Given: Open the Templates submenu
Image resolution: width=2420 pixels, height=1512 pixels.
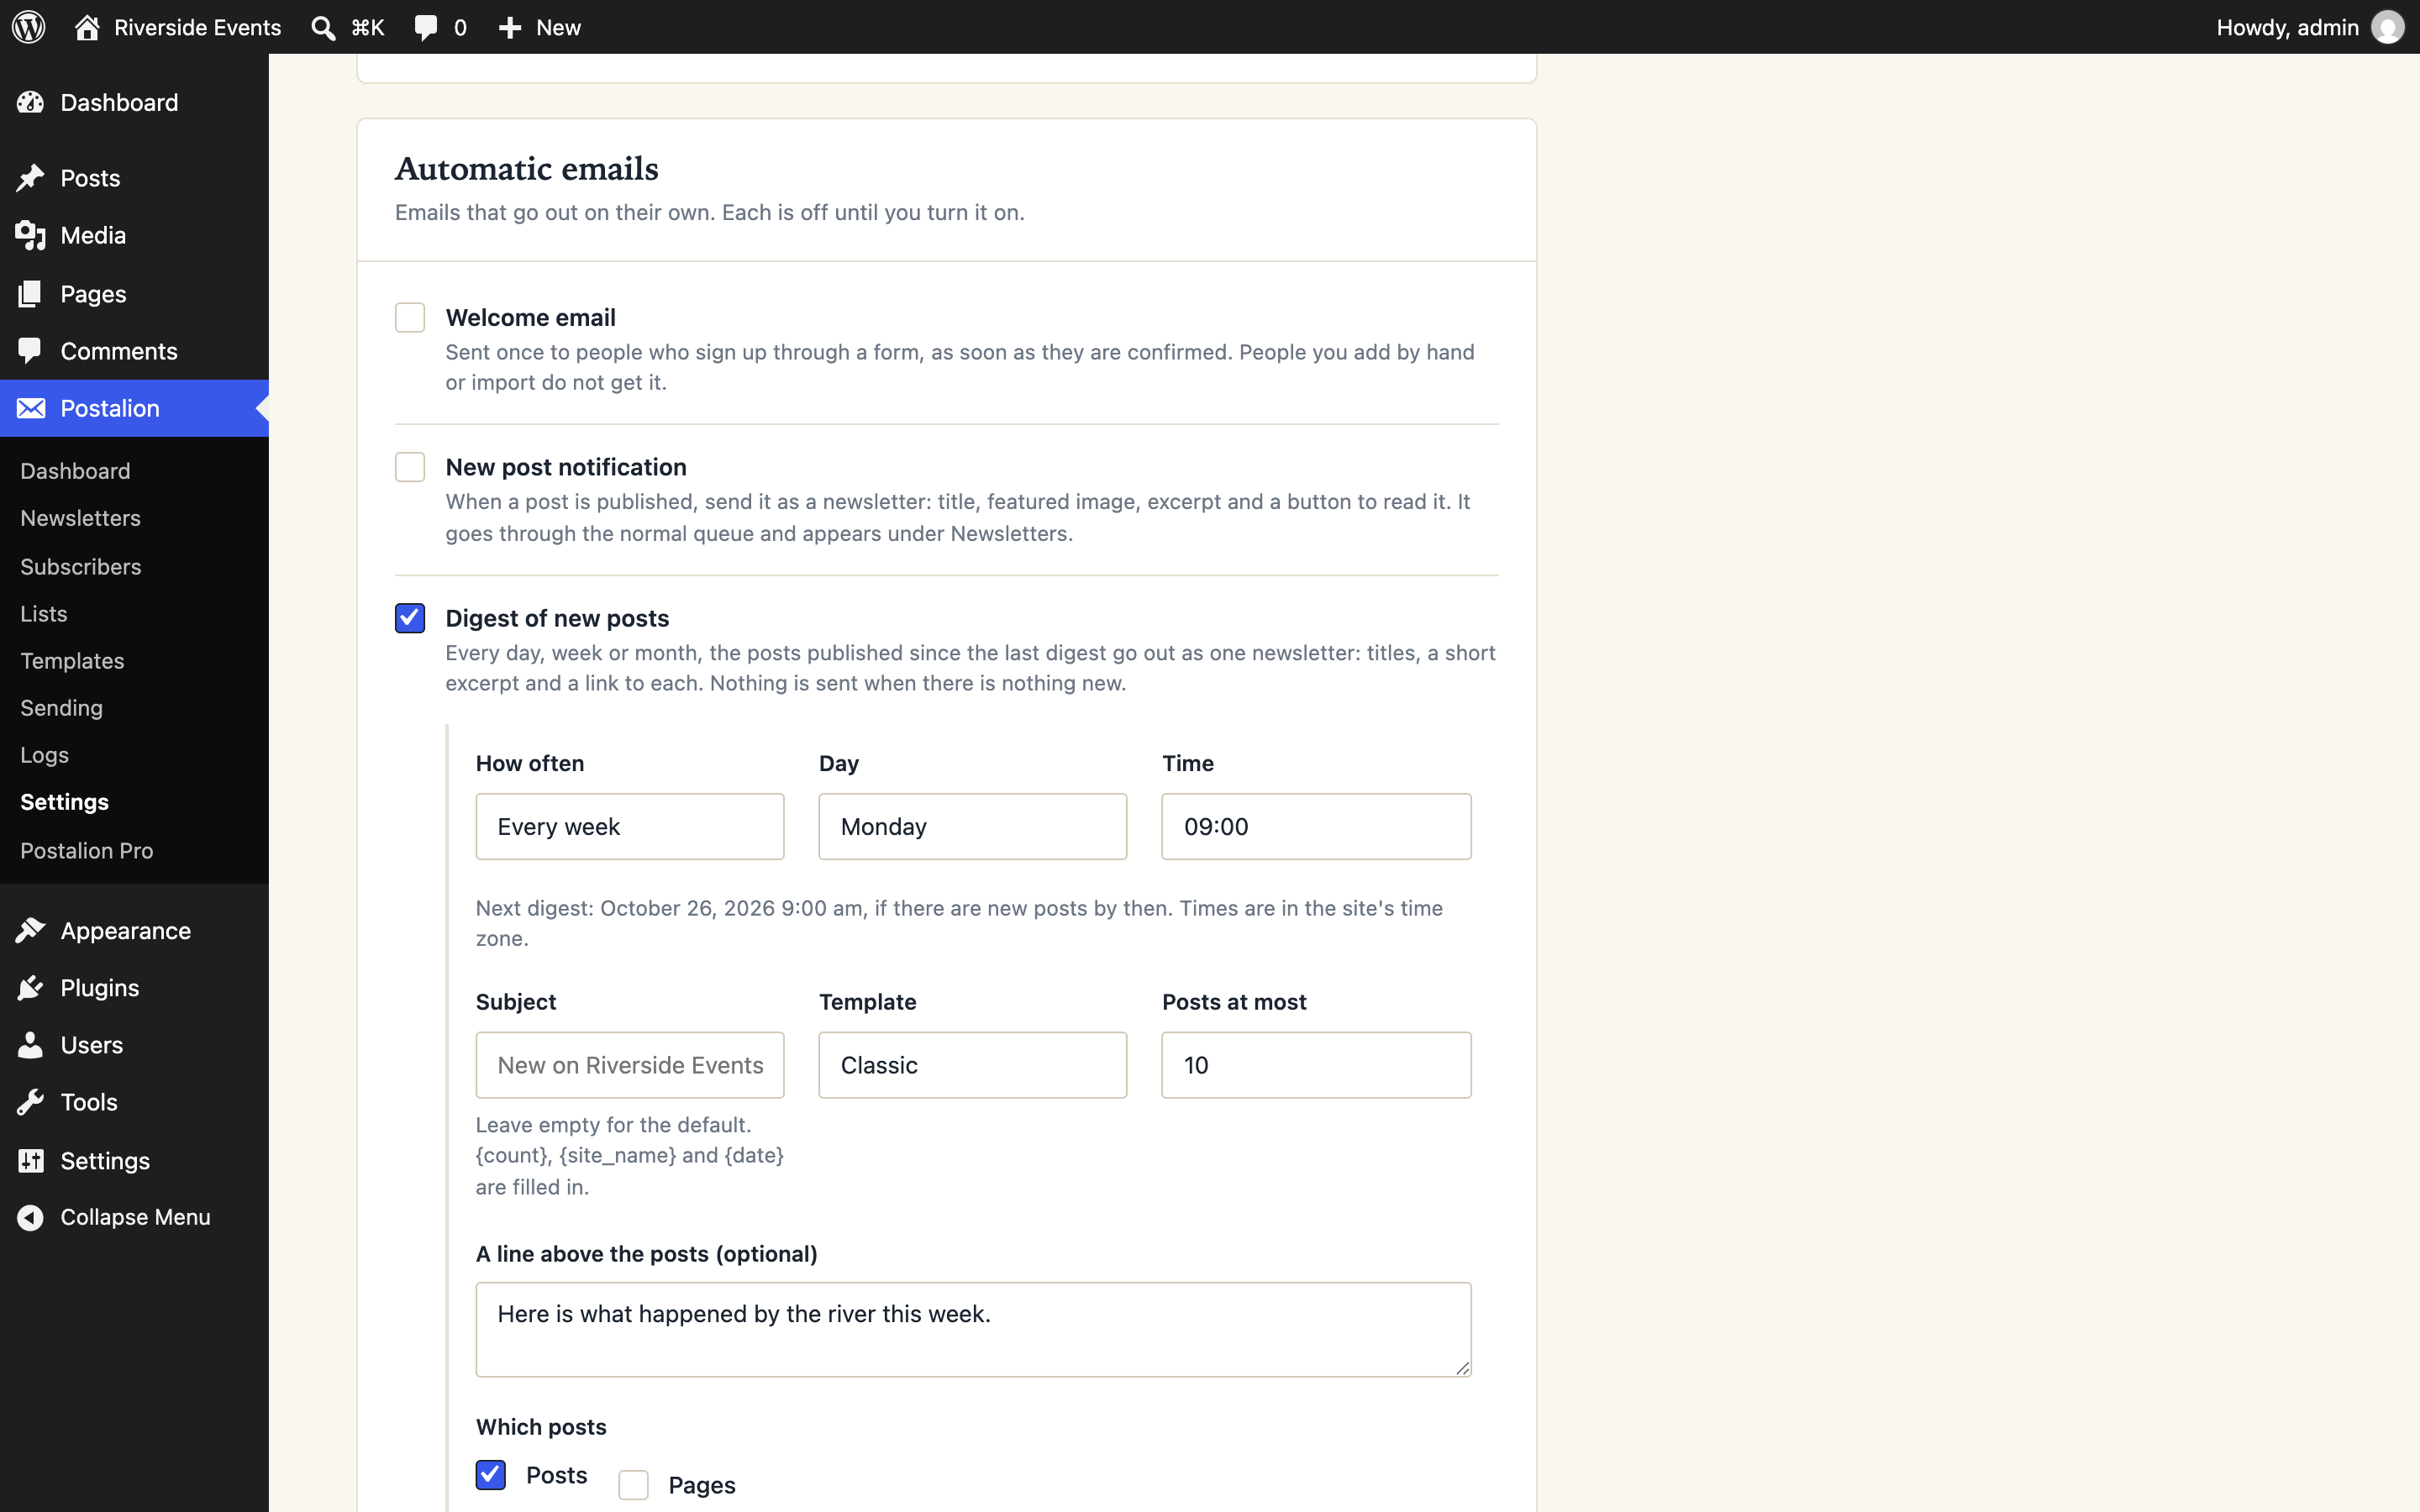Looking at the screenshot, I should [72, 661].
